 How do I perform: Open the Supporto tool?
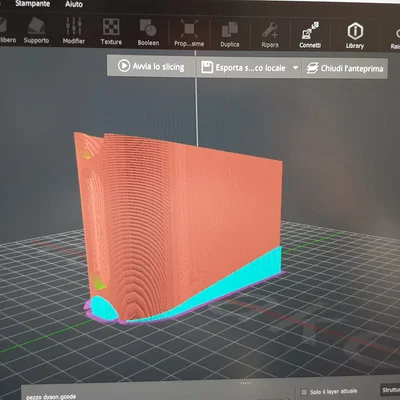36,30
